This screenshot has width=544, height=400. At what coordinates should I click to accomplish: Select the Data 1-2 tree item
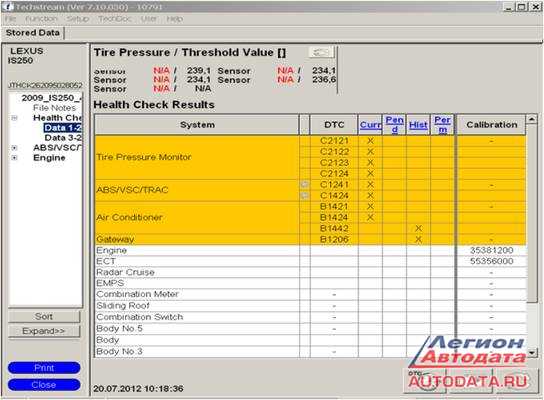click(63, 128)
